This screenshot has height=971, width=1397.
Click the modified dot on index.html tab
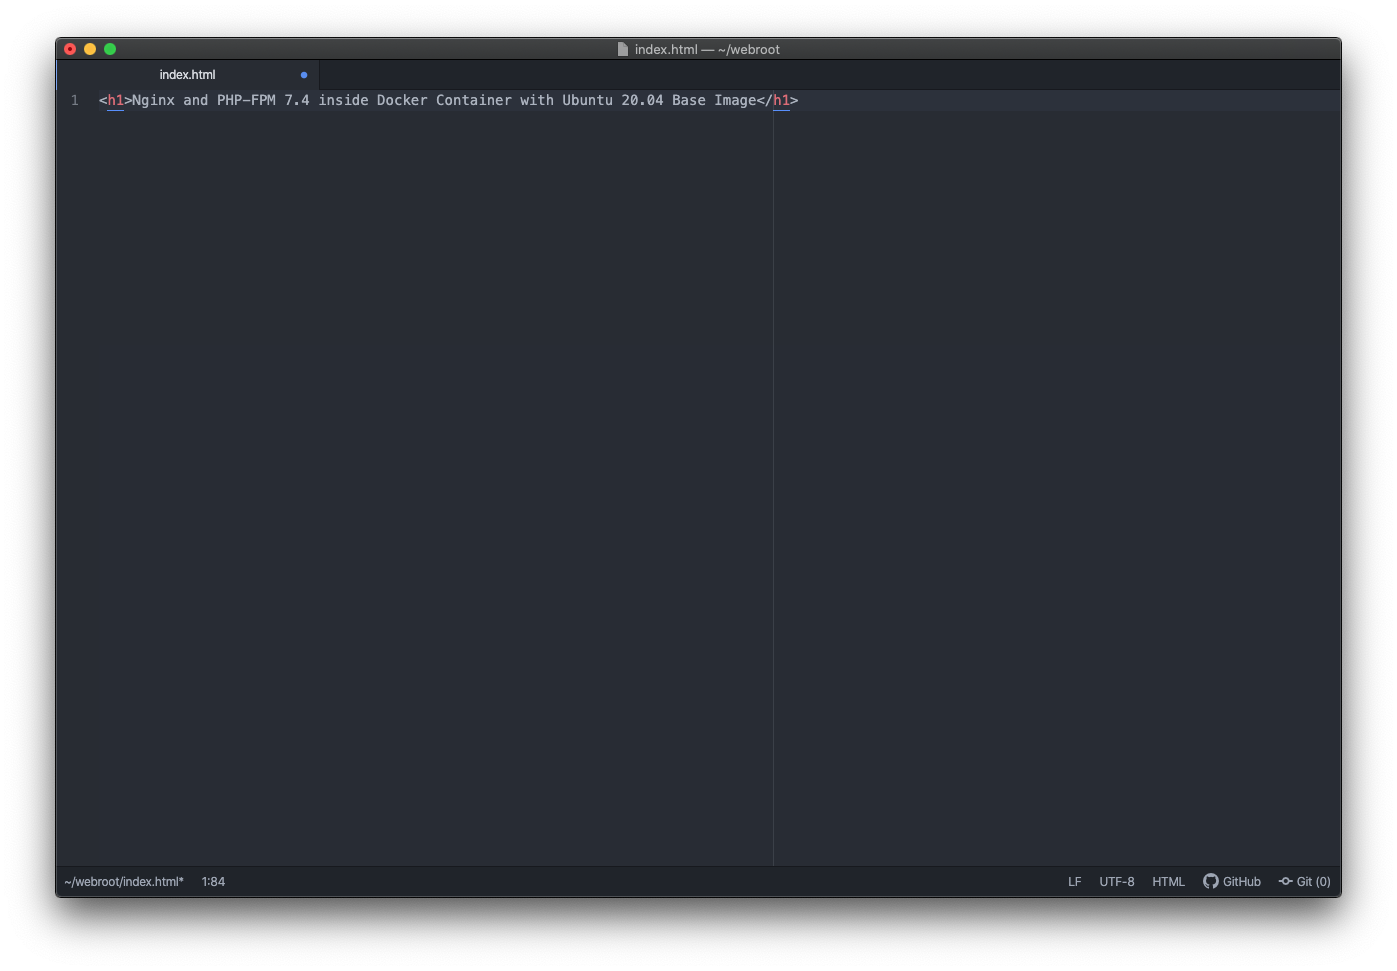[x=304, y=75]
